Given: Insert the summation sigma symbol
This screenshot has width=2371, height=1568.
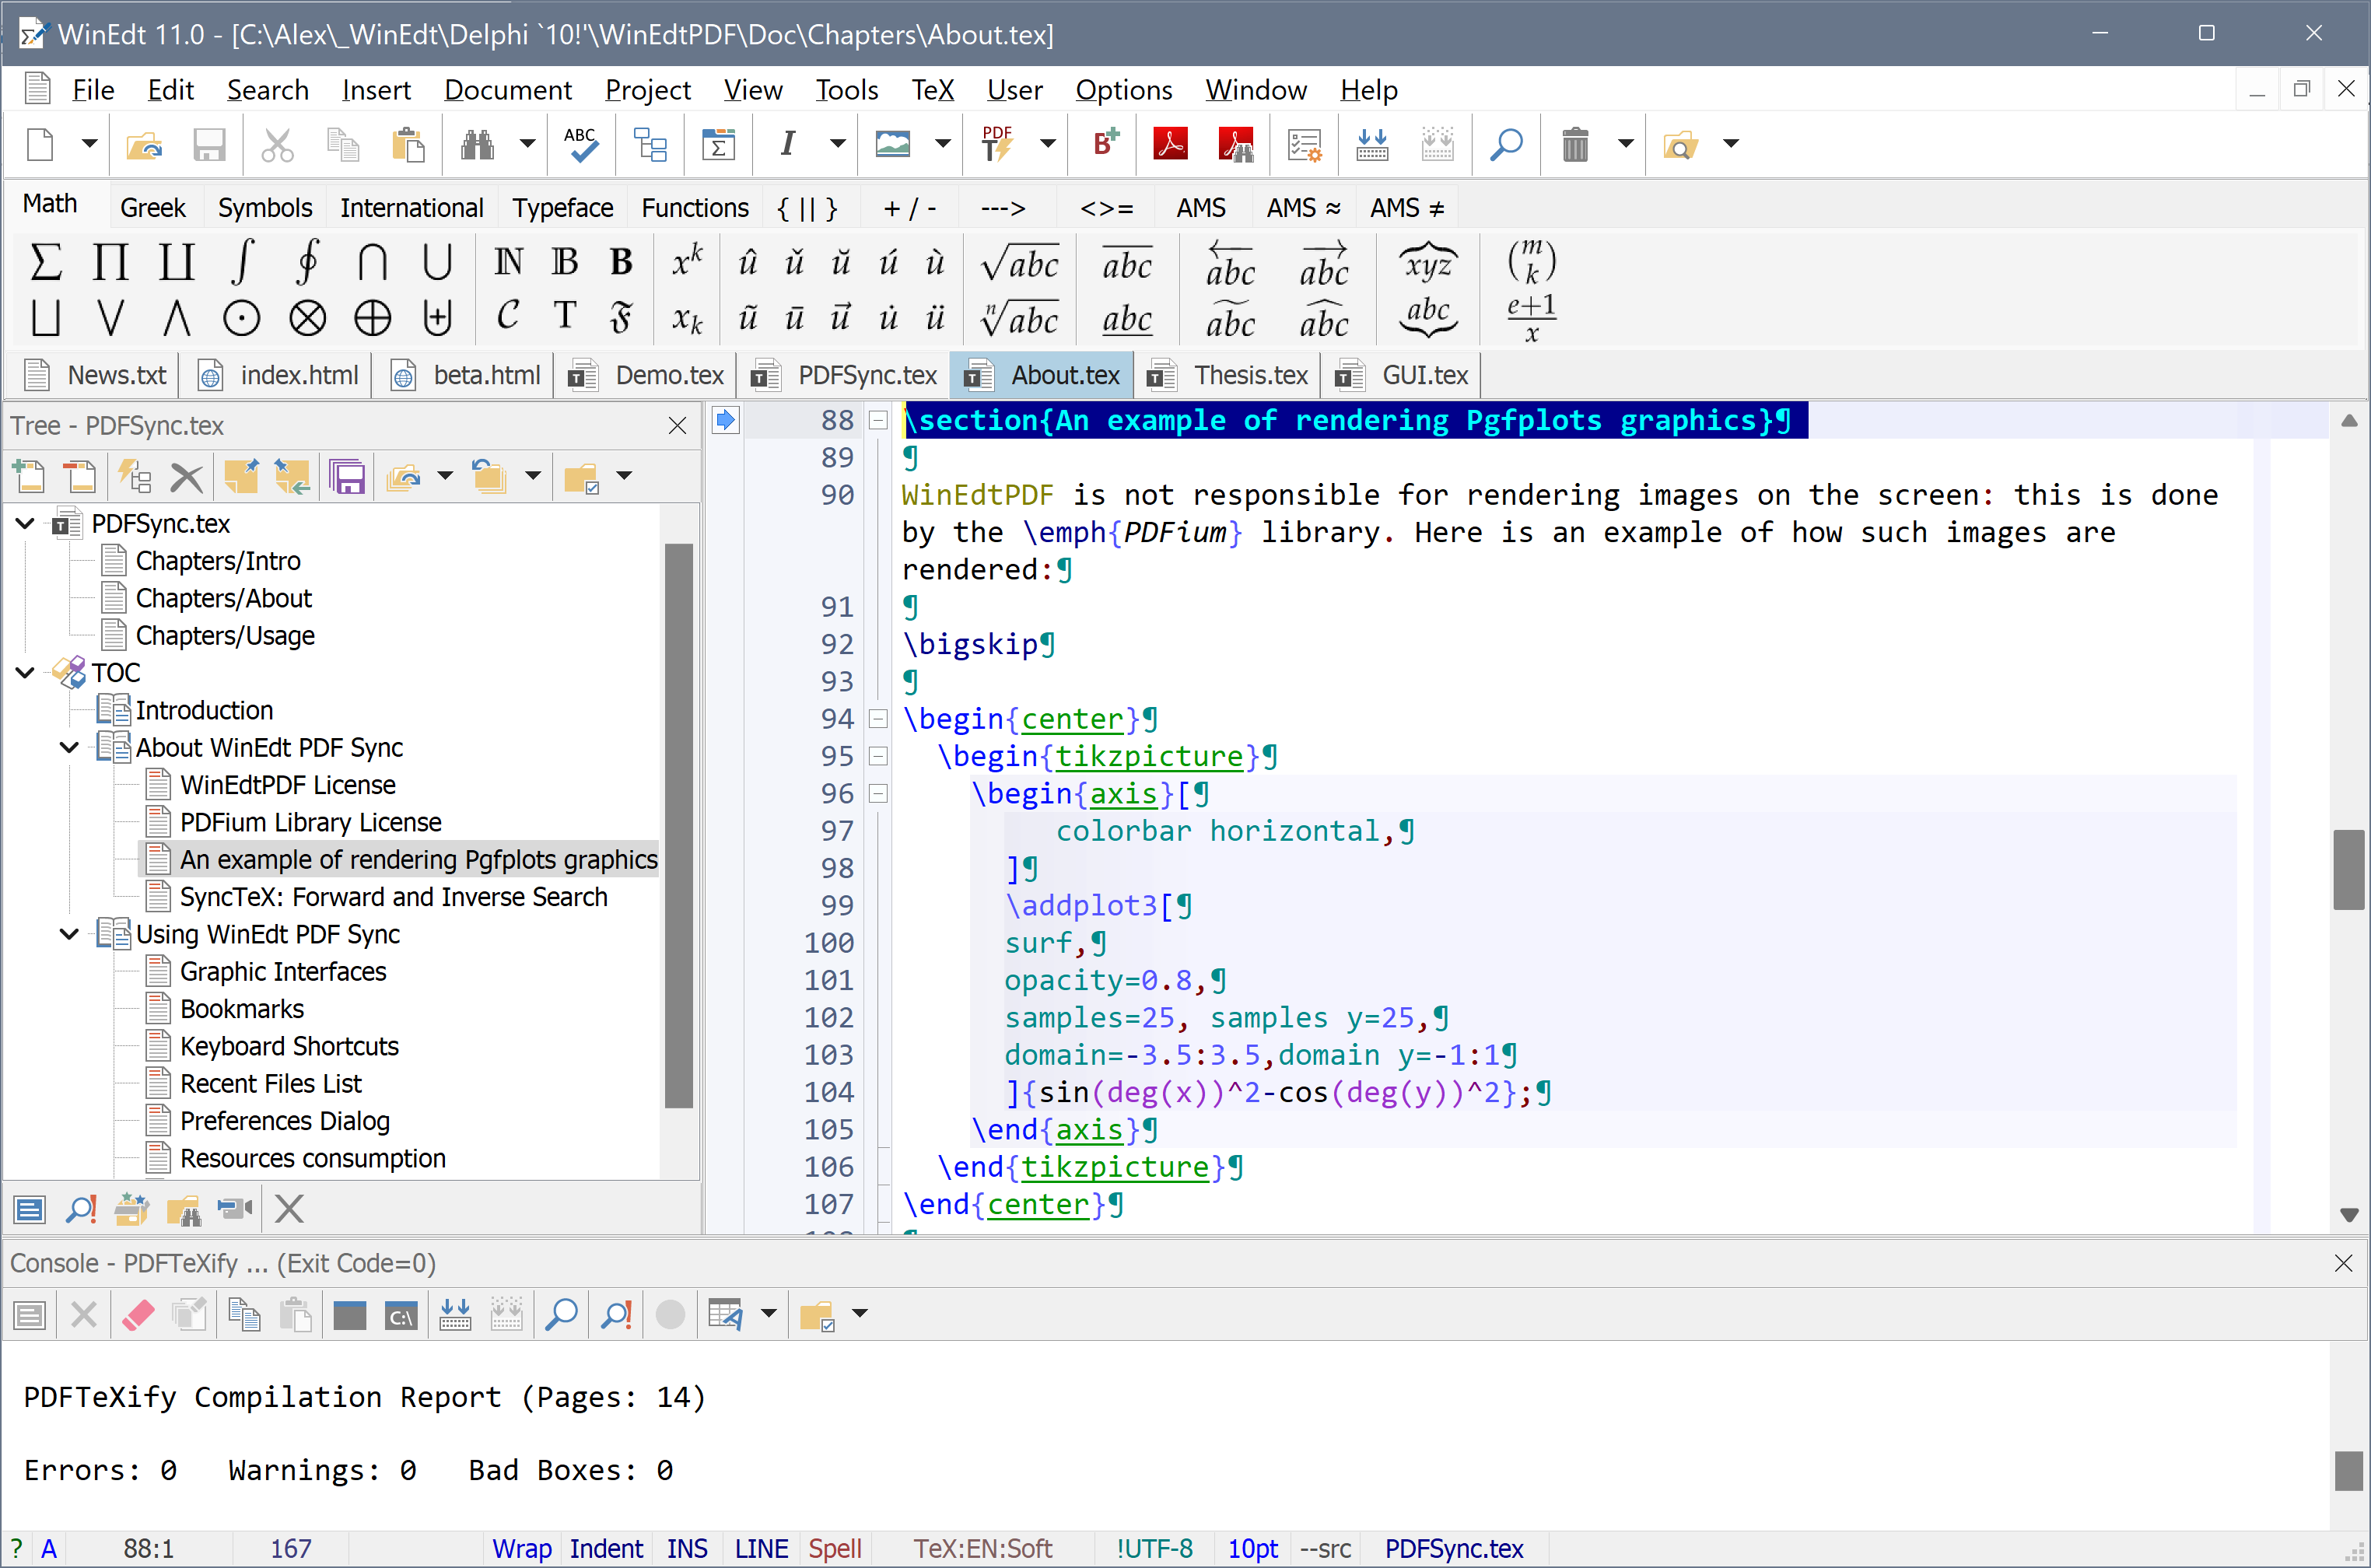Looking at the screenshot, I should click(x=46, y=263).
